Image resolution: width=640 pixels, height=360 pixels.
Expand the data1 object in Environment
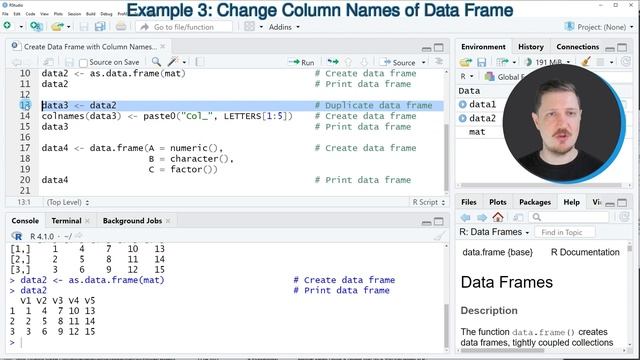[462, 104]
